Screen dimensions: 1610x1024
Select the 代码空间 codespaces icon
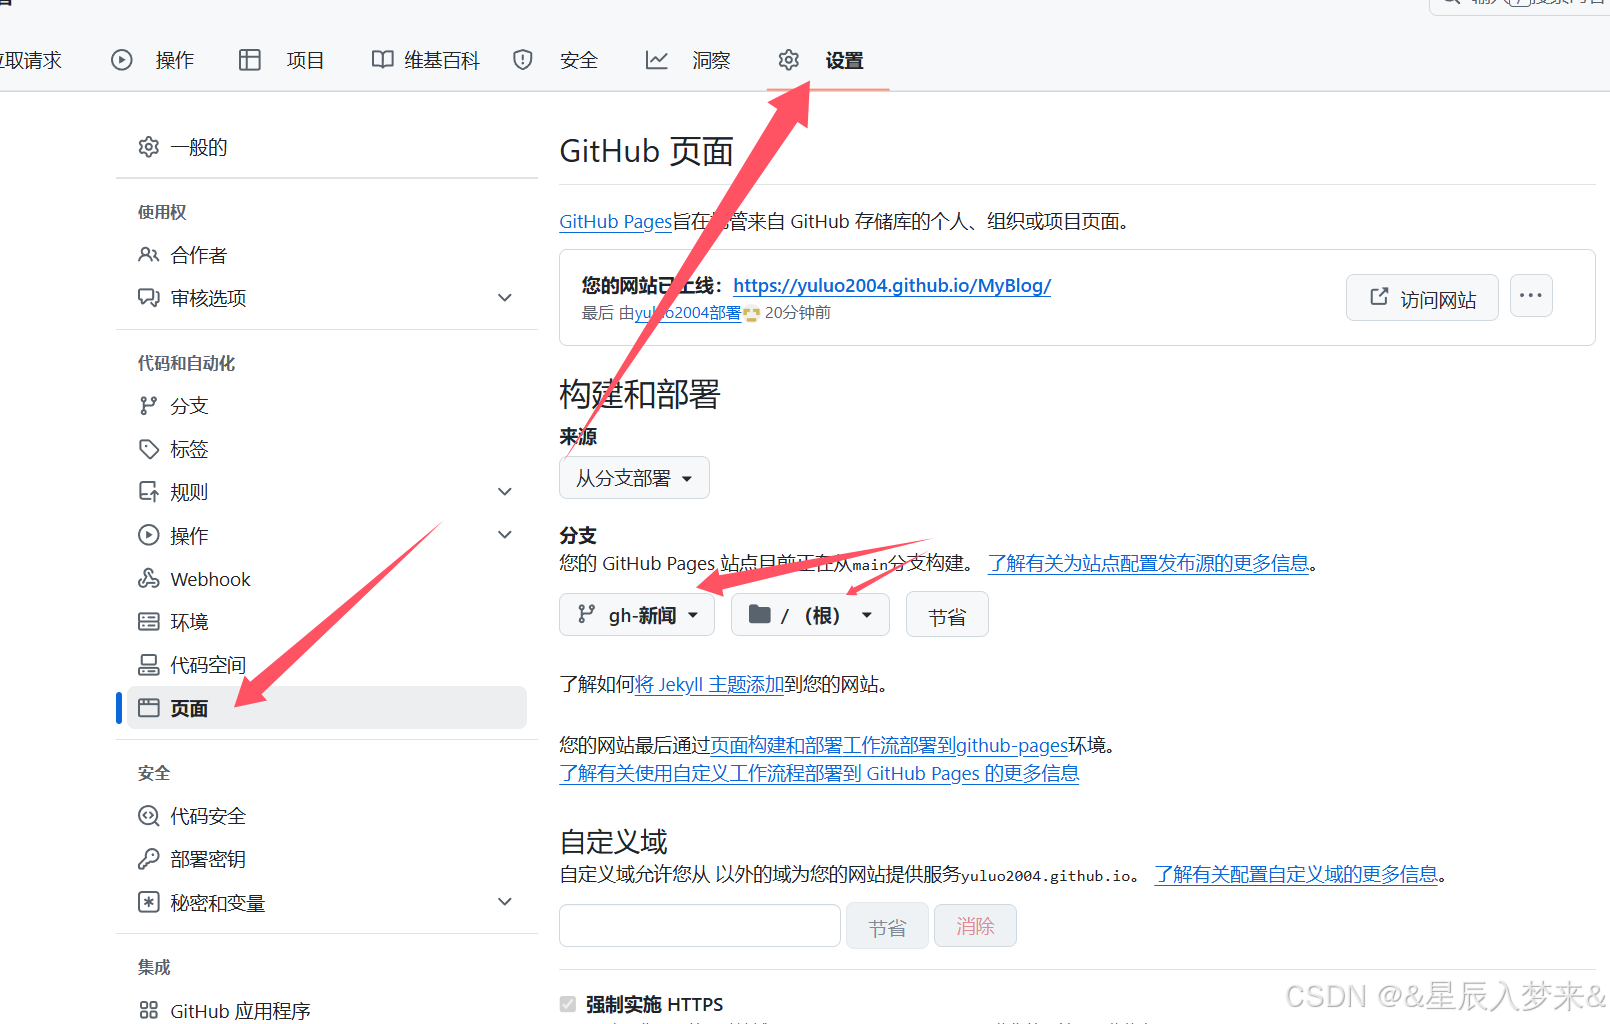click(x=148, y=664)
